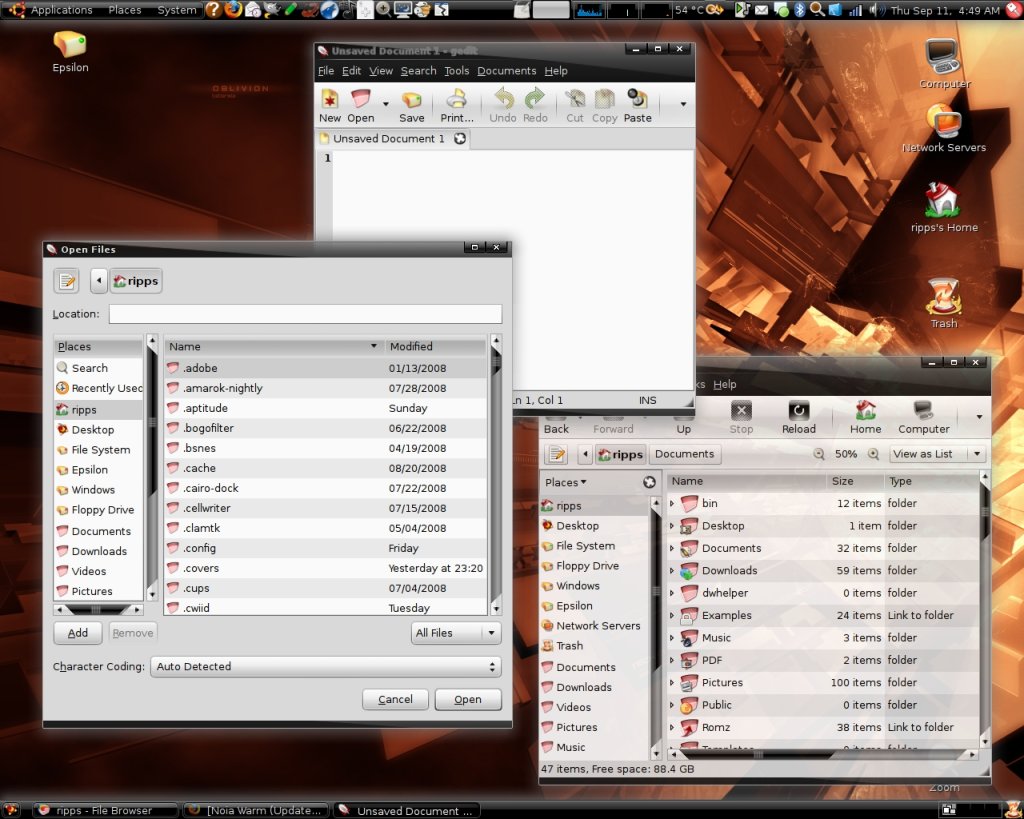Open gedit Edit menu
The height and width of the screenshot is (819, 1024).
pos(351,71)
